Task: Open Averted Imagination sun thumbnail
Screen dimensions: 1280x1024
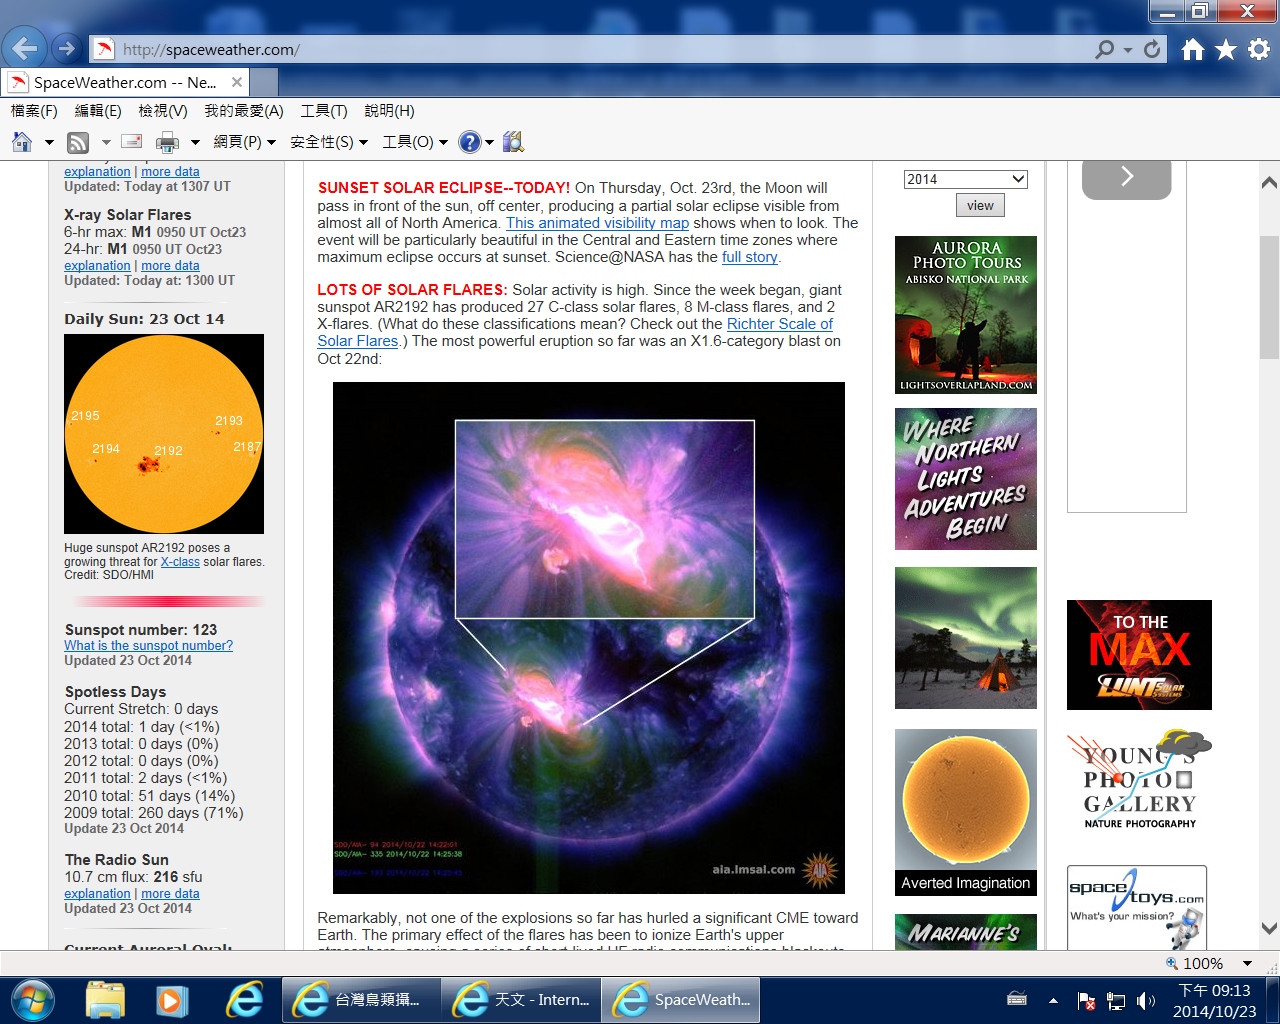Action: (966, 812)
